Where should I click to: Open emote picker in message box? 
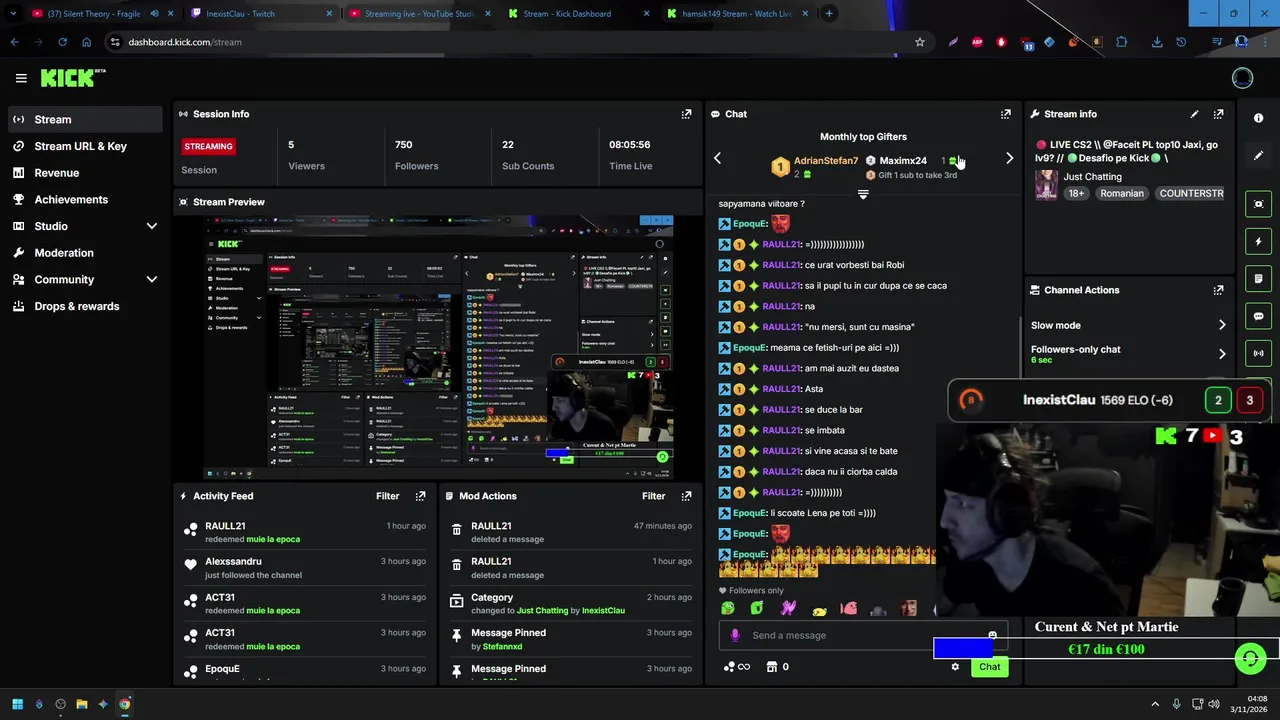(992, 635)
